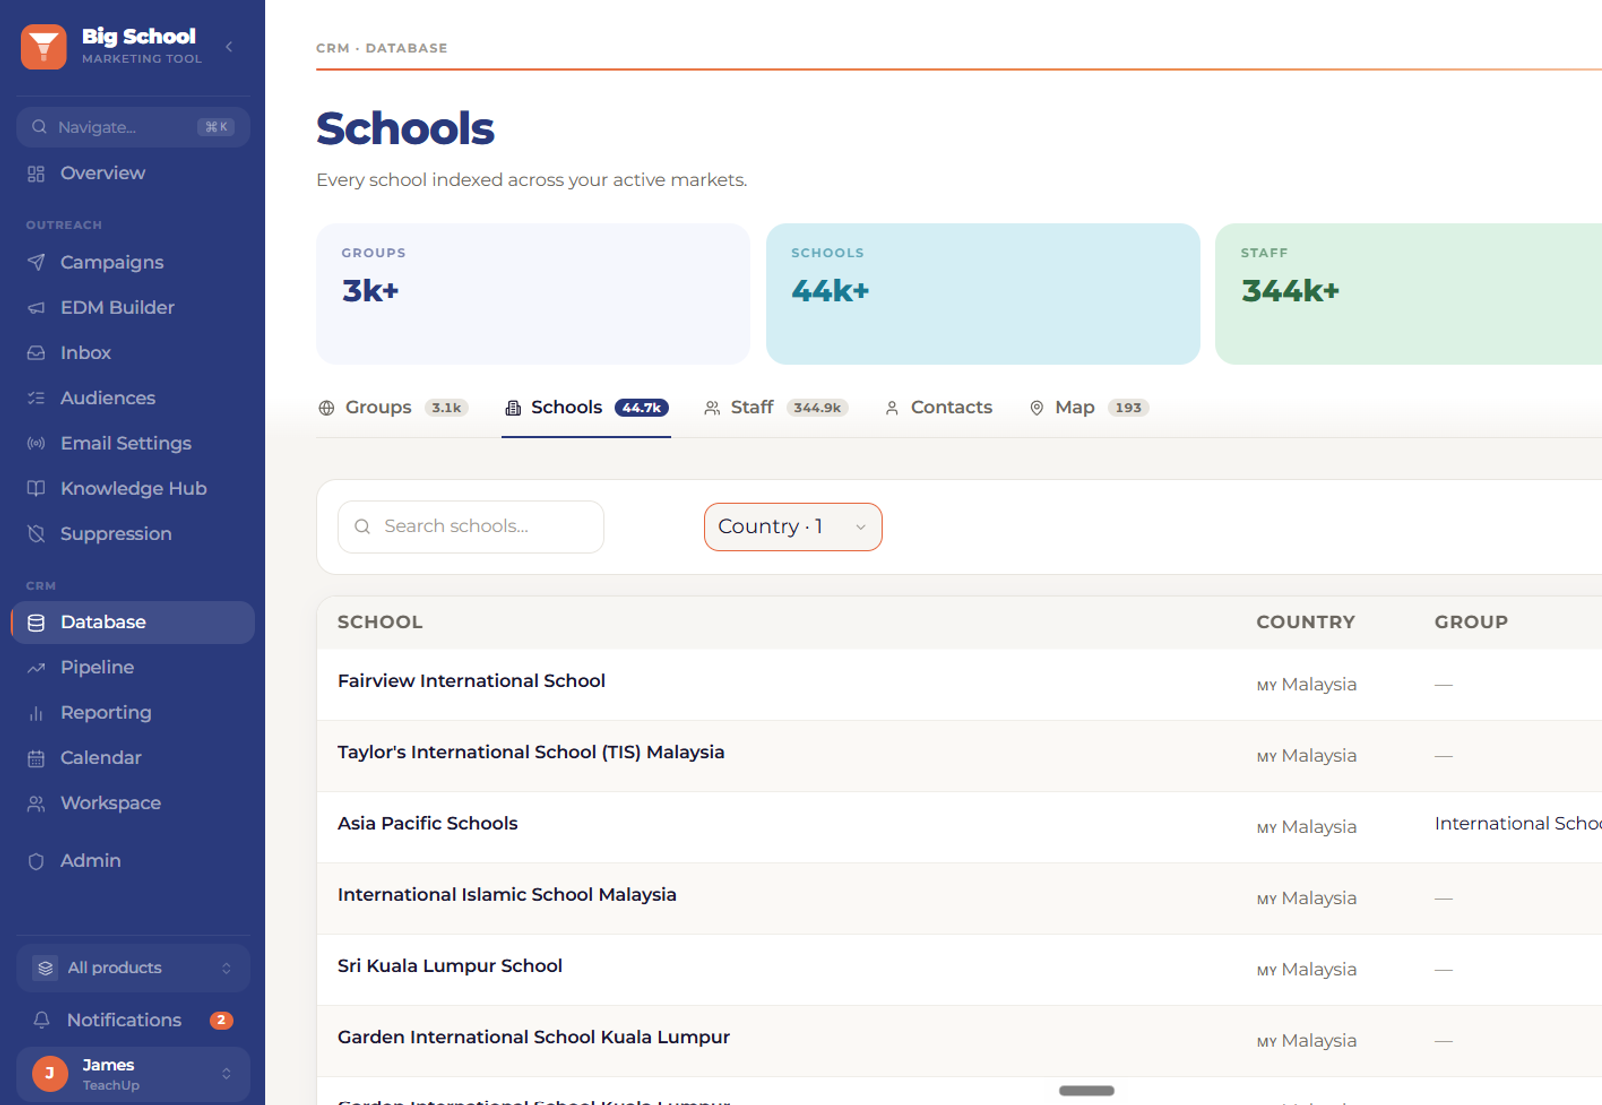Open the Country filter dropdown

[x=793, y=527]
